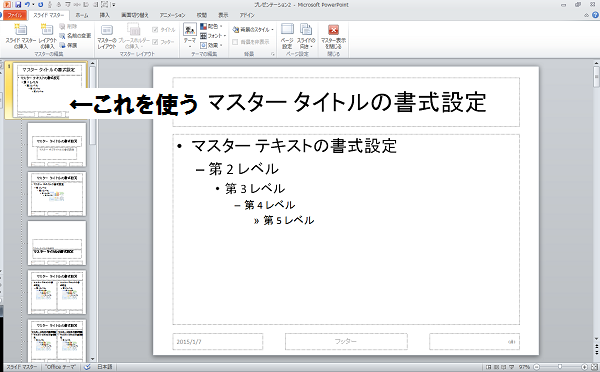
Task: Open the 効果 effects dropdown
Action: click(x=211, y=45)
